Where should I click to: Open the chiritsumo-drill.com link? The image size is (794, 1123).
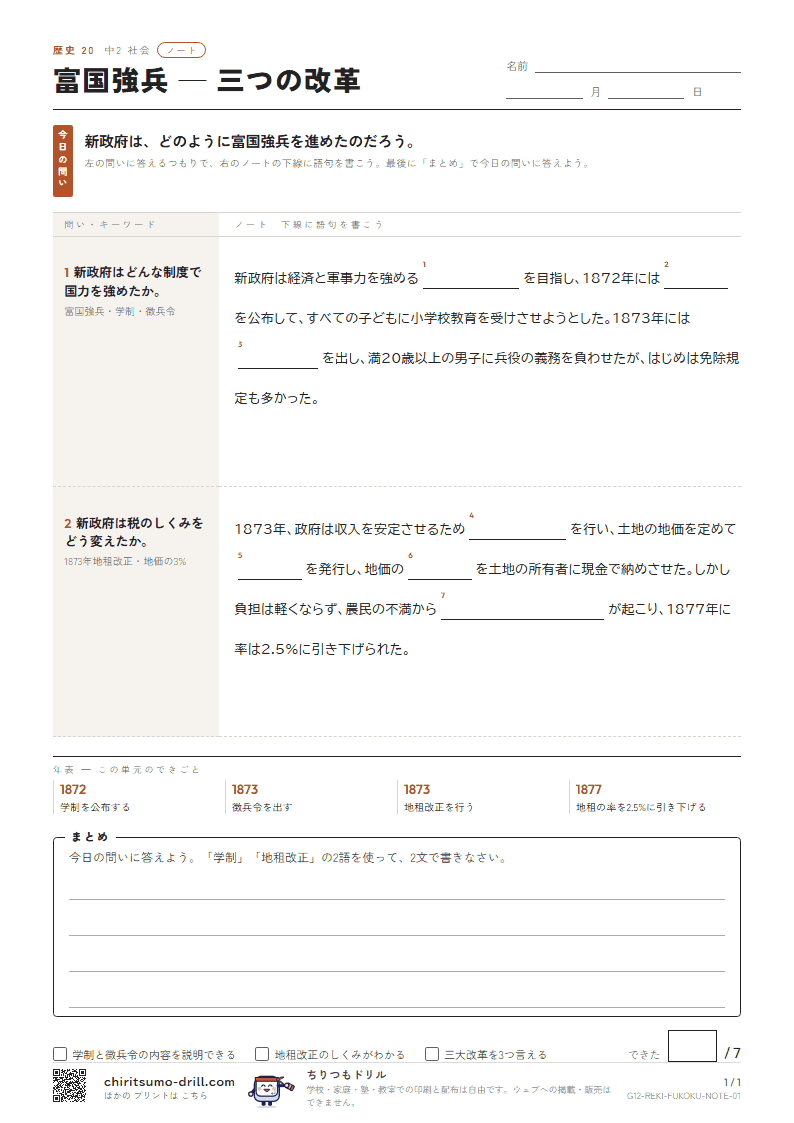tap(169, 1081)
